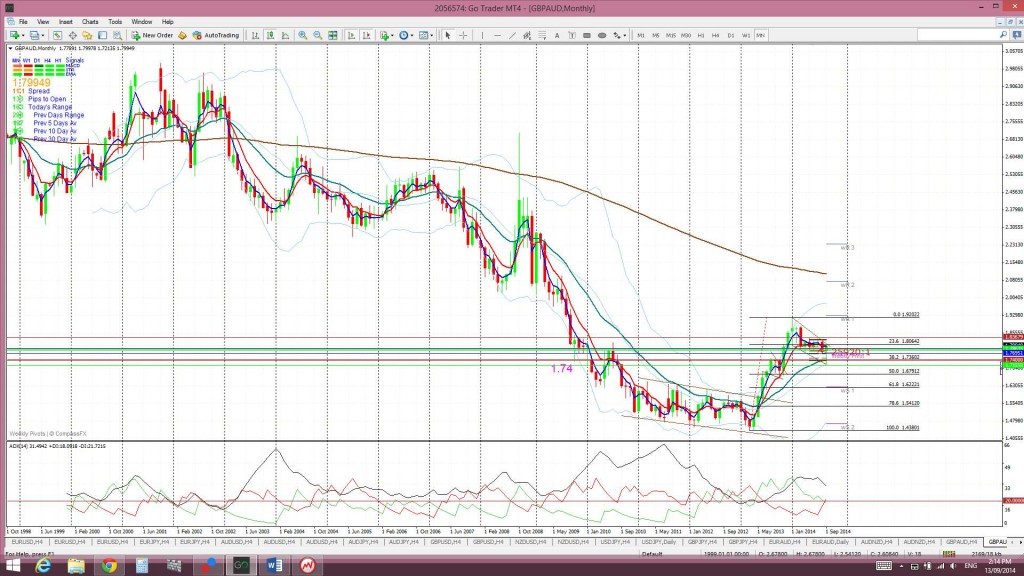Toggle chart auto-scroll icon

click(351, 35)
